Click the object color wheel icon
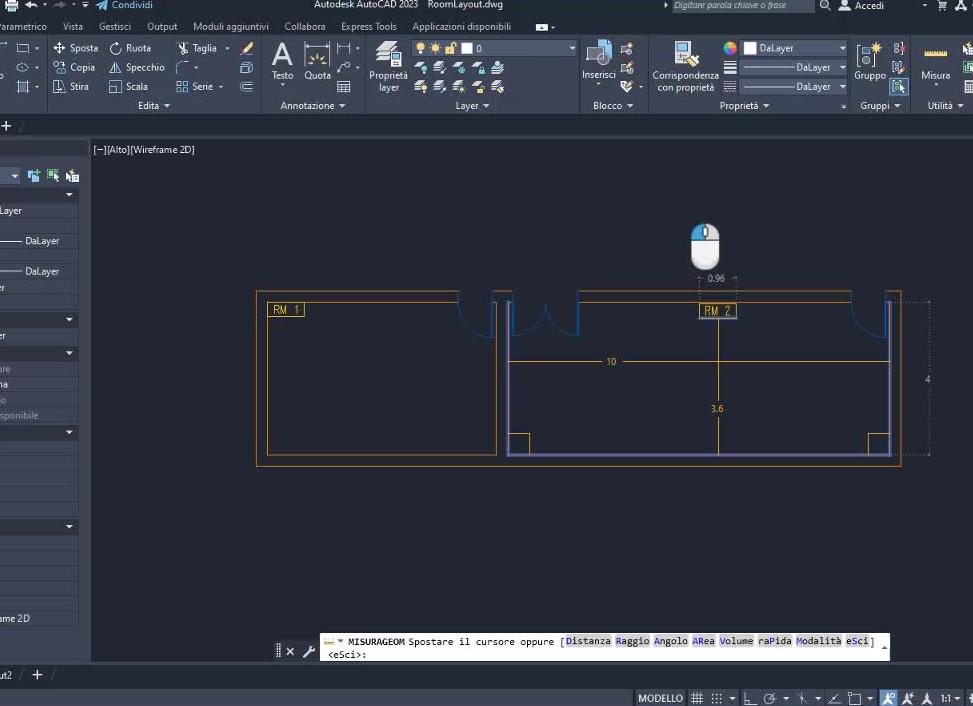Screen dimensions: 973x706 click(x=730, y=48)
